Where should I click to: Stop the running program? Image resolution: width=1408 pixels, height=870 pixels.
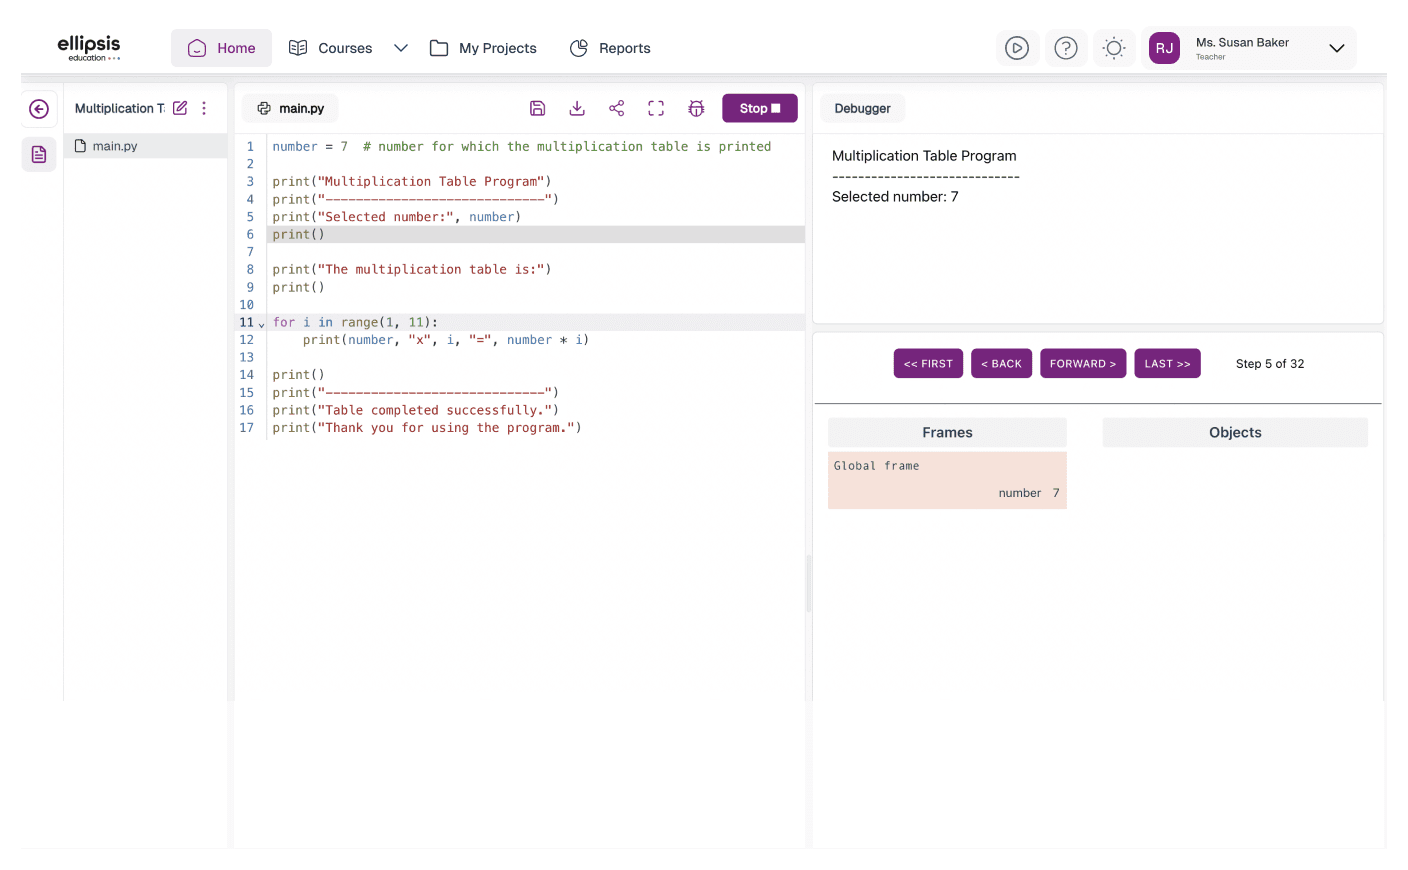(760, 108)
